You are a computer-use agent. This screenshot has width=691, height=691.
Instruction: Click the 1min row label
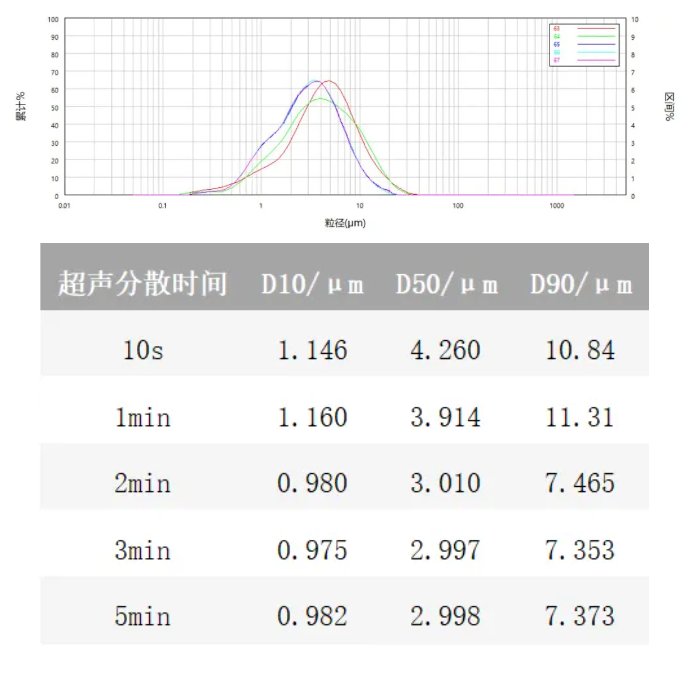[x=142, y=417]
